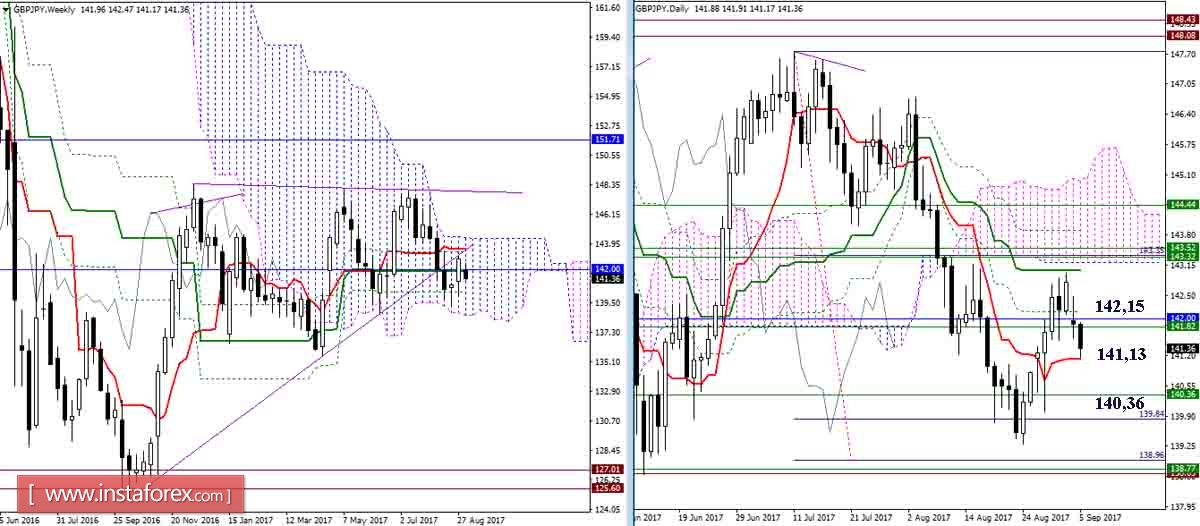The image size is (1200, 526).
Task: Click the 27 Aug 2017 date marker
Action: pyautogui.click(x=483, y=521)
